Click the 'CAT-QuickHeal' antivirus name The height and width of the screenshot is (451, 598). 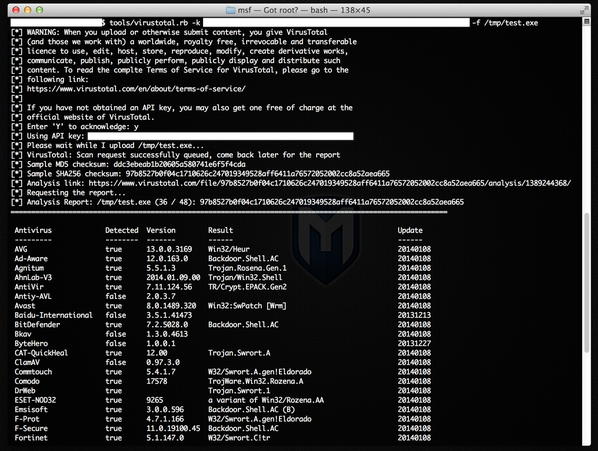point(41,353)
